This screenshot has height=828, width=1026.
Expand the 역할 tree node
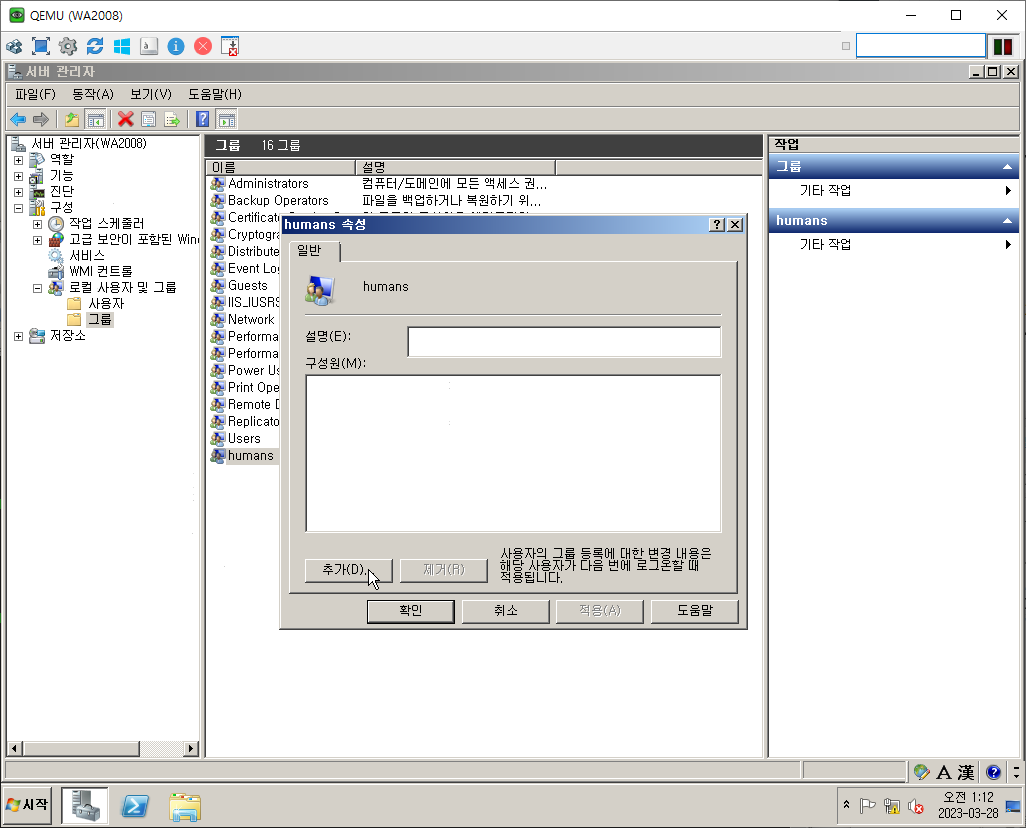[18, 160]
